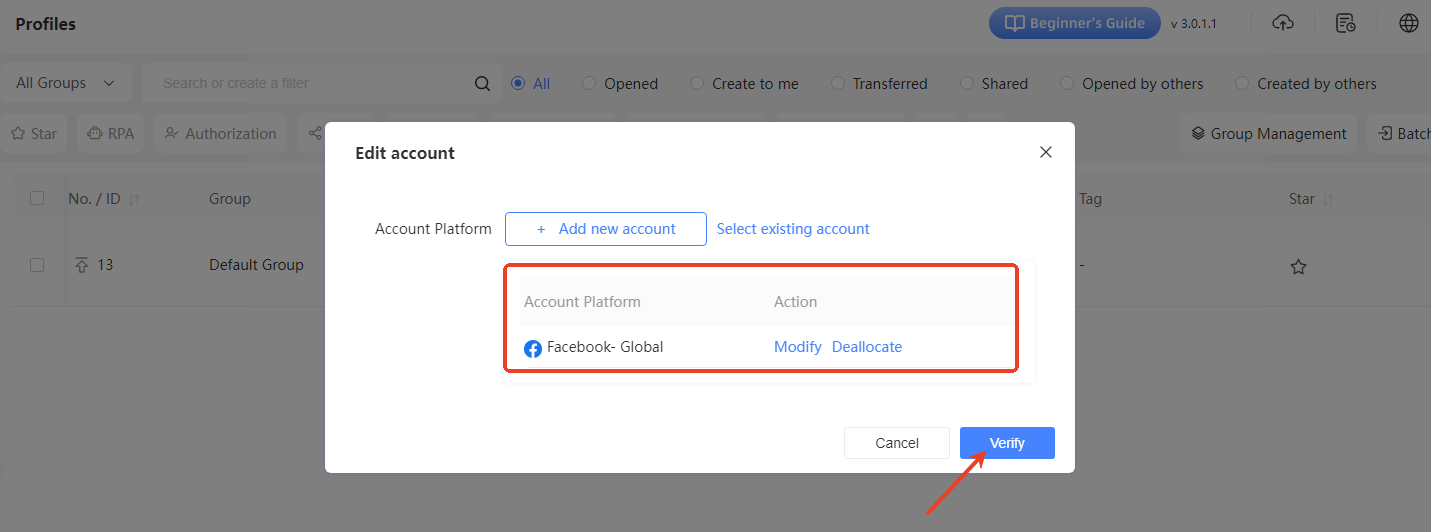Image resolution: width=1431 pixels, height=532 pixels.
Task: Click the Facebook platform icon
Action: pos(533,349)
